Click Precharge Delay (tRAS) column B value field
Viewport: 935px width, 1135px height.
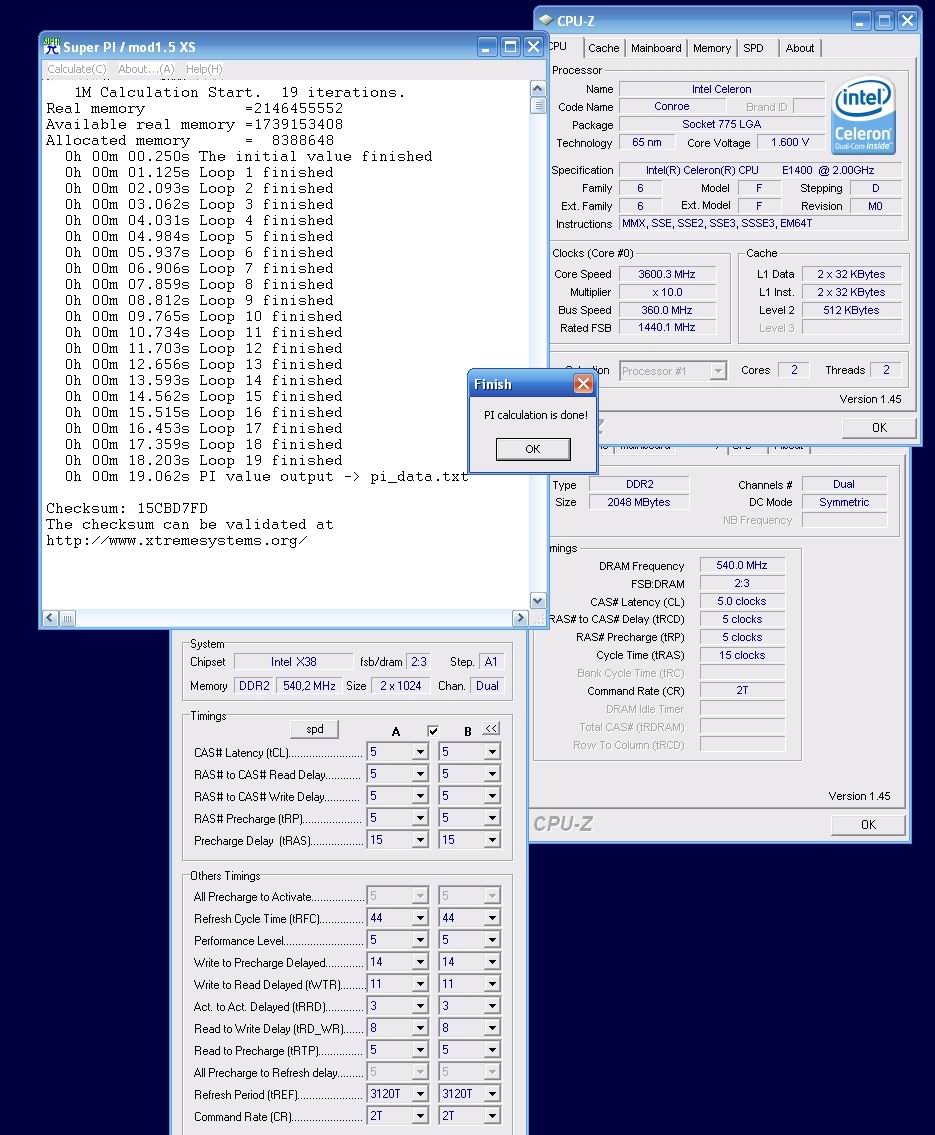(x=462, y=840)
